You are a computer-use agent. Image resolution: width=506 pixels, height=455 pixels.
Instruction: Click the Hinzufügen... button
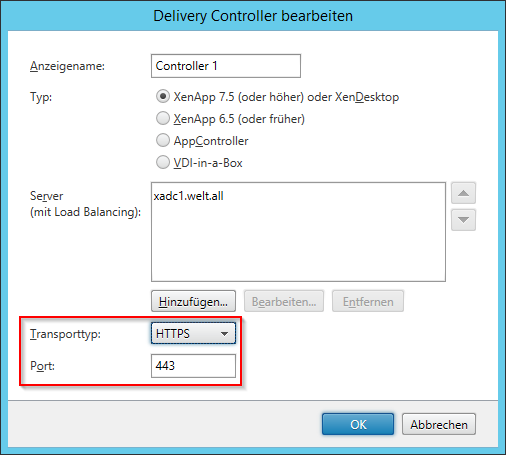(193, 301)
